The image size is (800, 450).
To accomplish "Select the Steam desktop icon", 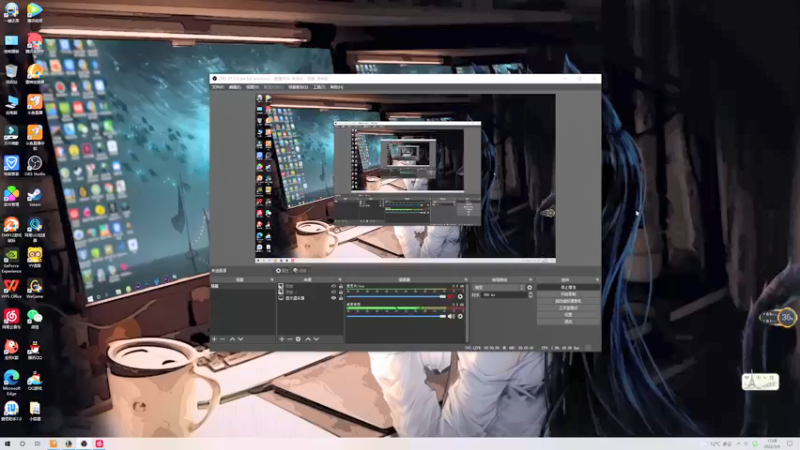I will pyautogui.click(x=35, y=196).
